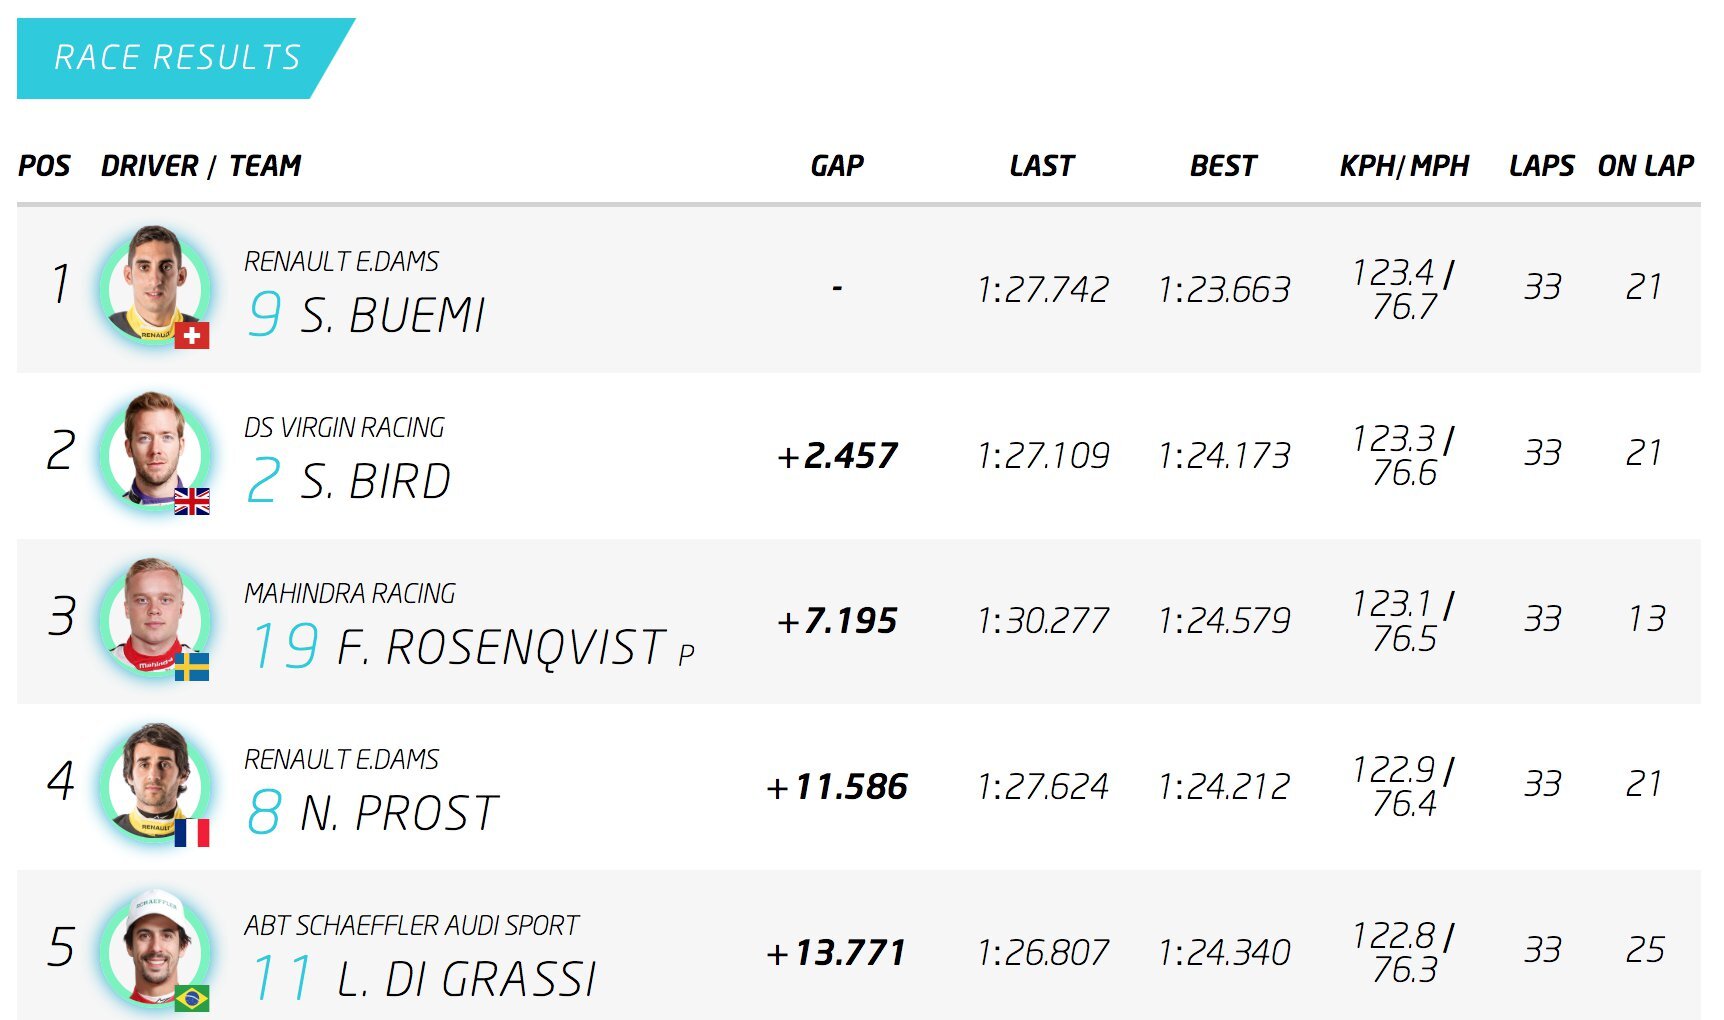
Task: Click the Swiss flag icon beside Buemi
Action: point(192,335)
